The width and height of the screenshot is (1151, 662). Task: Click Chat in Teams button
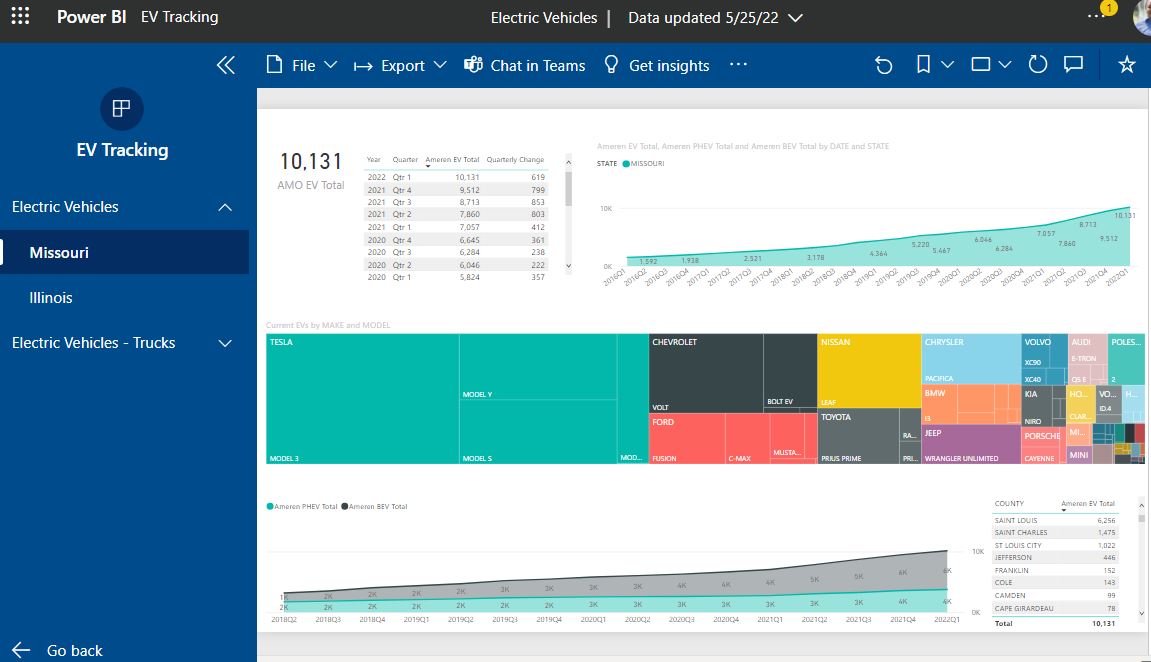coord(525,65)
